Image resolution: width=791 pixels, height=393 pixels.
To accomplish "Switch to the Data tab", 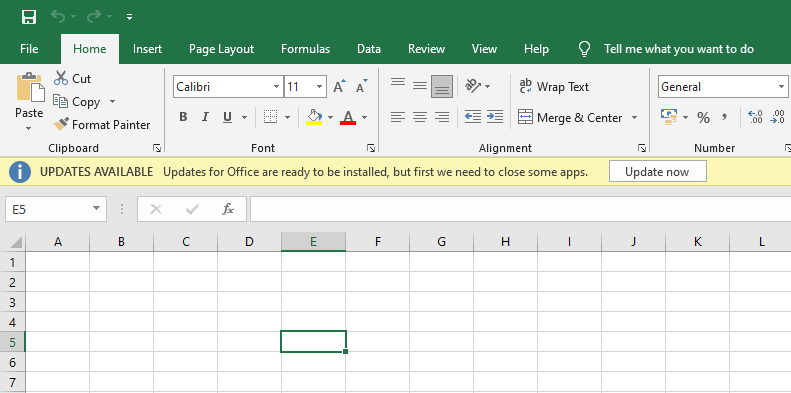I will pos(369,49).
